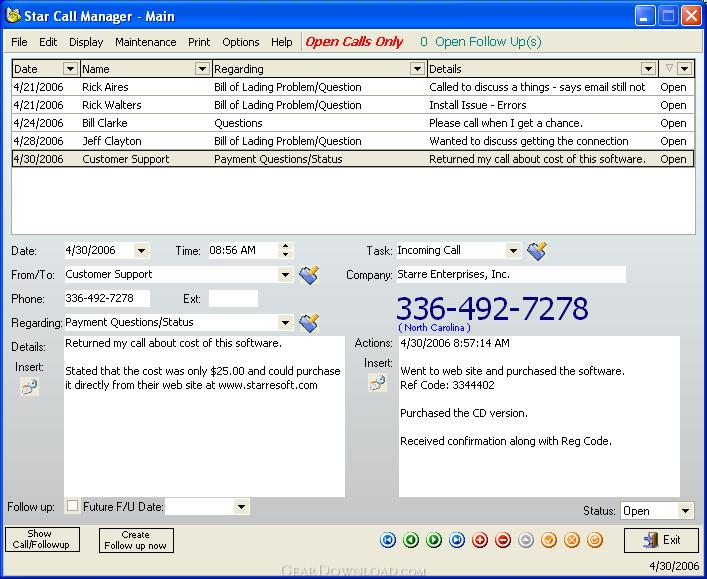The height and width of the screenshot is (579, 707).
Task: Open Task list editor icon
Action: click(x=537, y=251)
